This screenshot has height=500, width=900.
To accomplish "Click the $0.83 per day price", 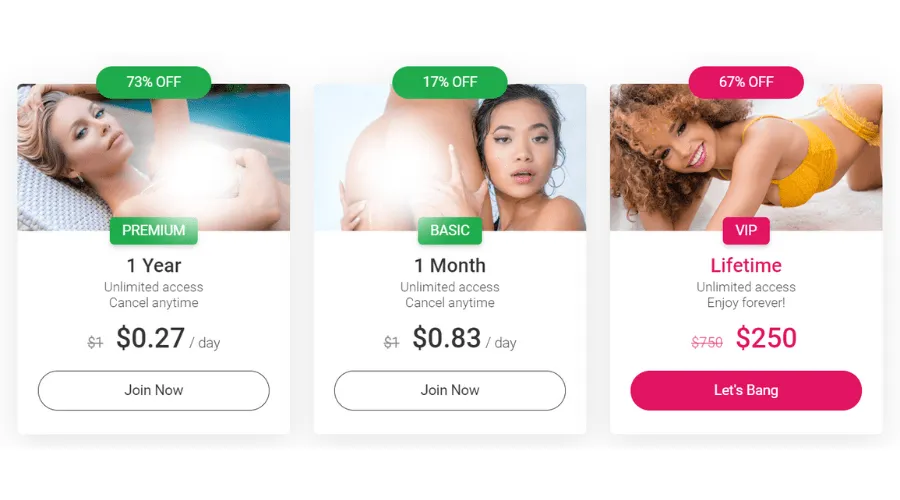I will pos(447,338).
